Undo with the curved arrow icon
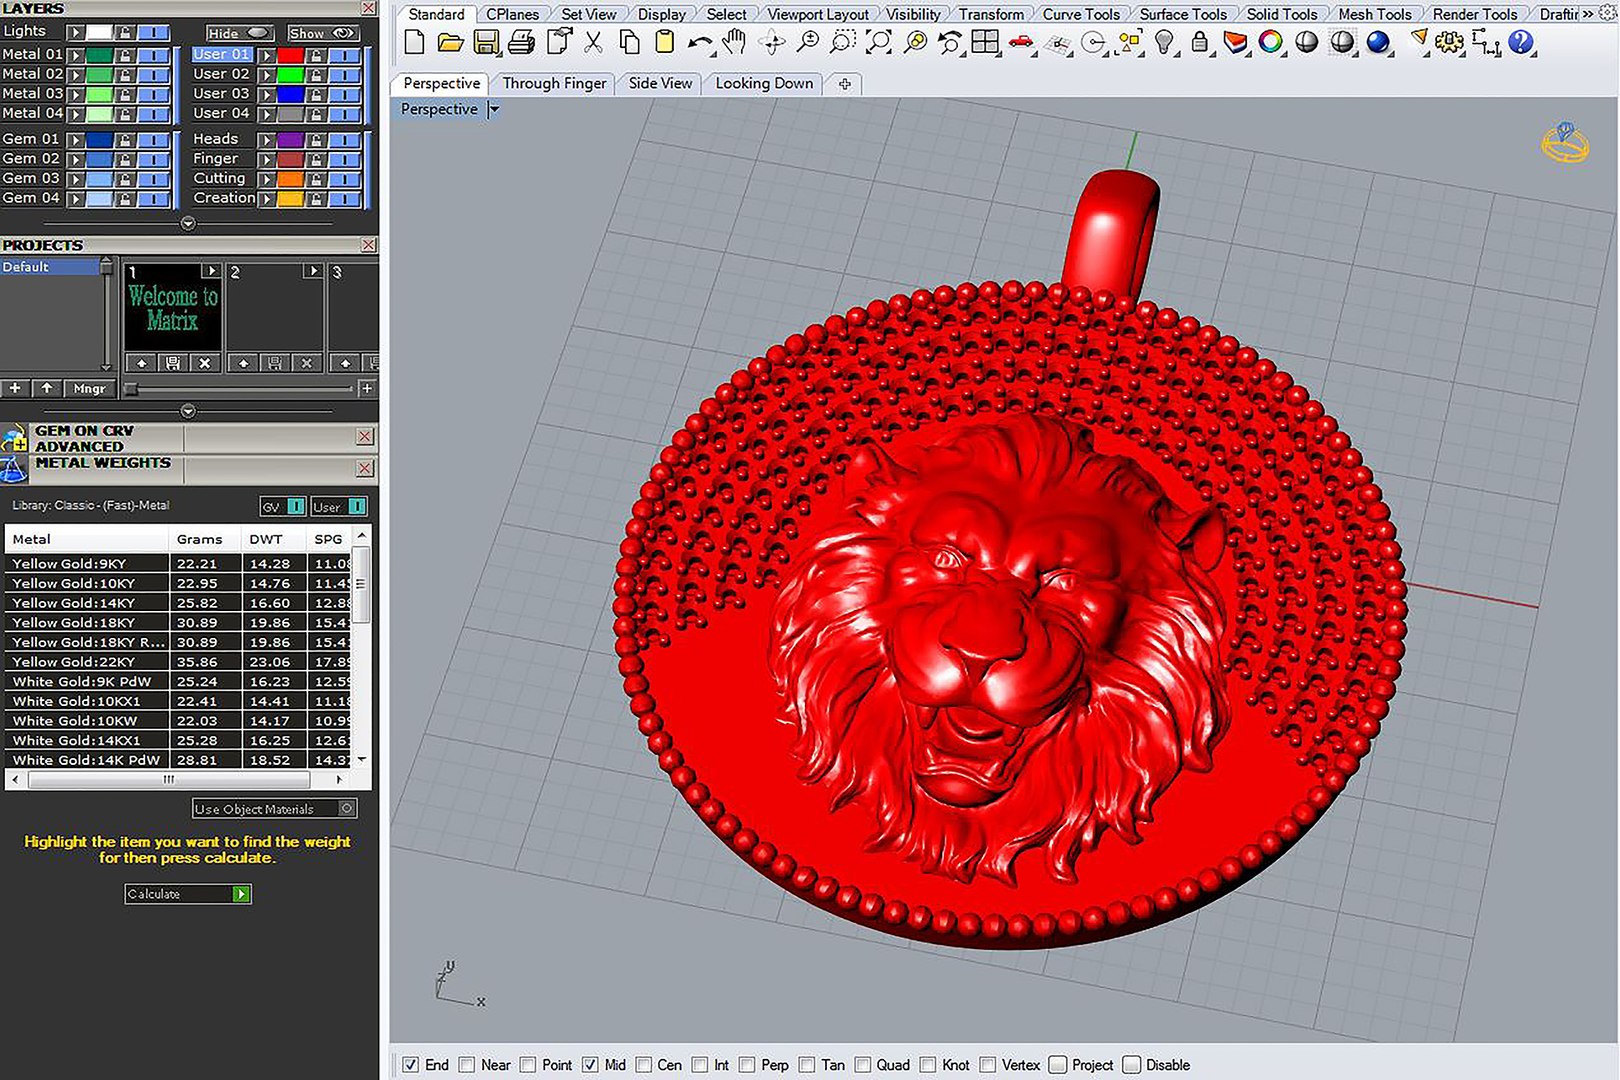This screenshot has width=1620, height=1080. [700, 44]
